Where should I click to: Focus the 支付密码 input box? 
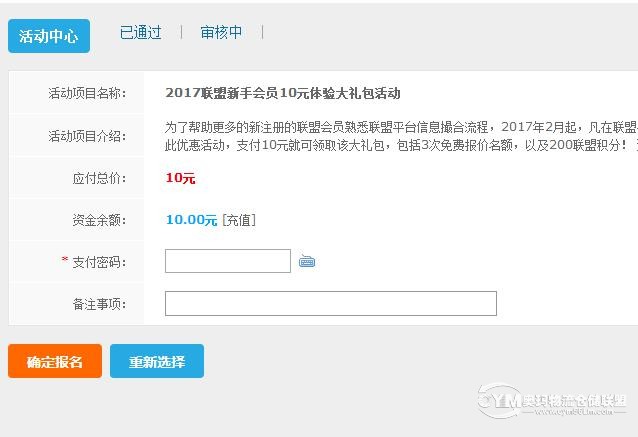(228, 261)
